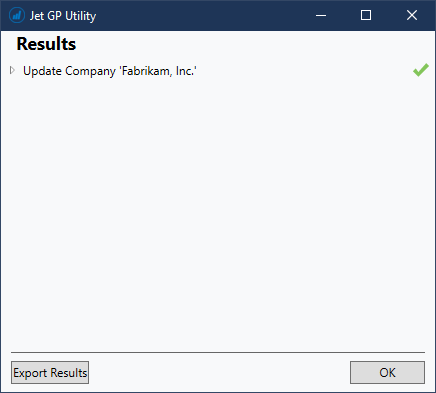Confirm the dialog with OK
This screenshot has width=436, height=393.
pyautogui.click(x=387, y=372)
